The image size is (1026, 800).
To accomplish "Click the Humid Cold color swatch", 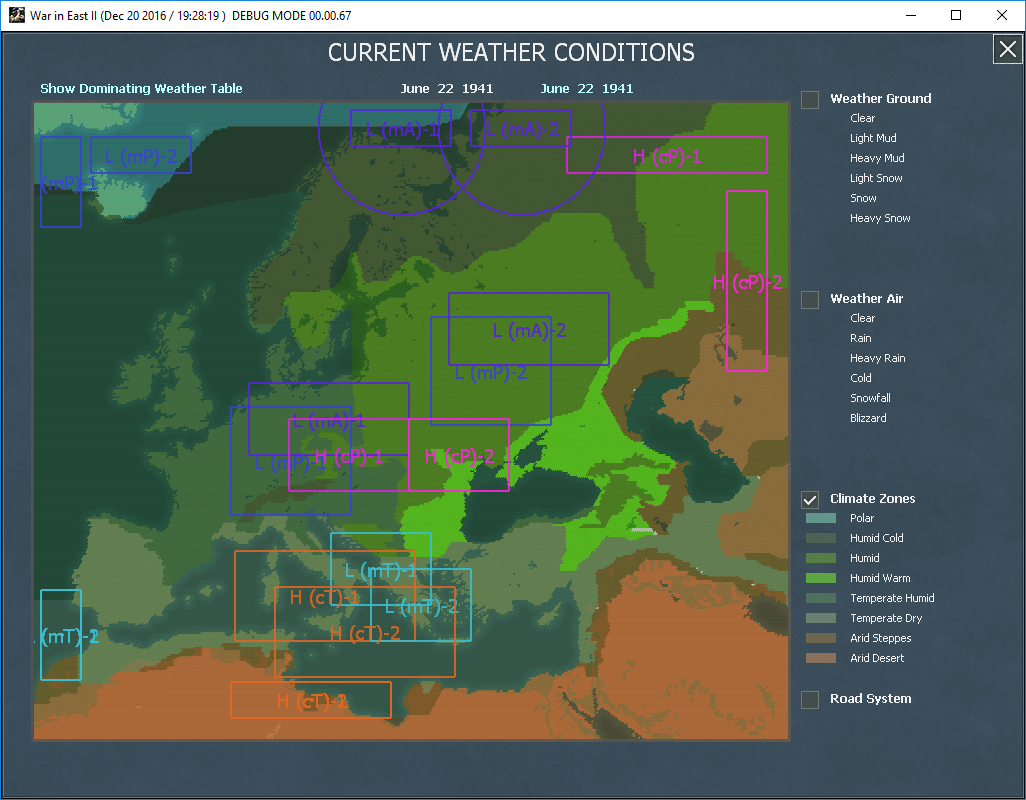I will pyautogui.click(x=821, y=538).
